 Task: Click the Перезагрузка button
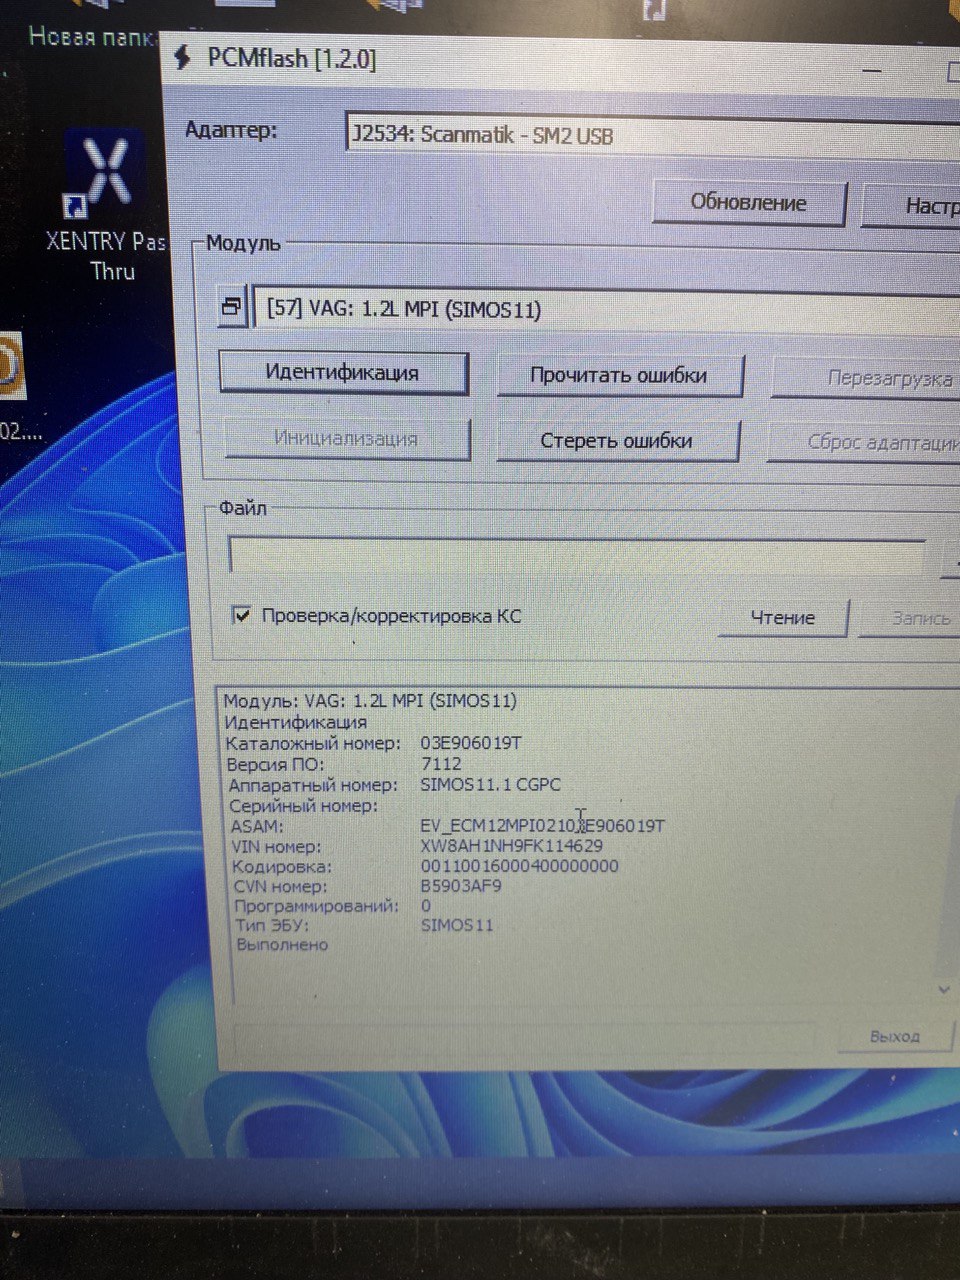point(880,379)
